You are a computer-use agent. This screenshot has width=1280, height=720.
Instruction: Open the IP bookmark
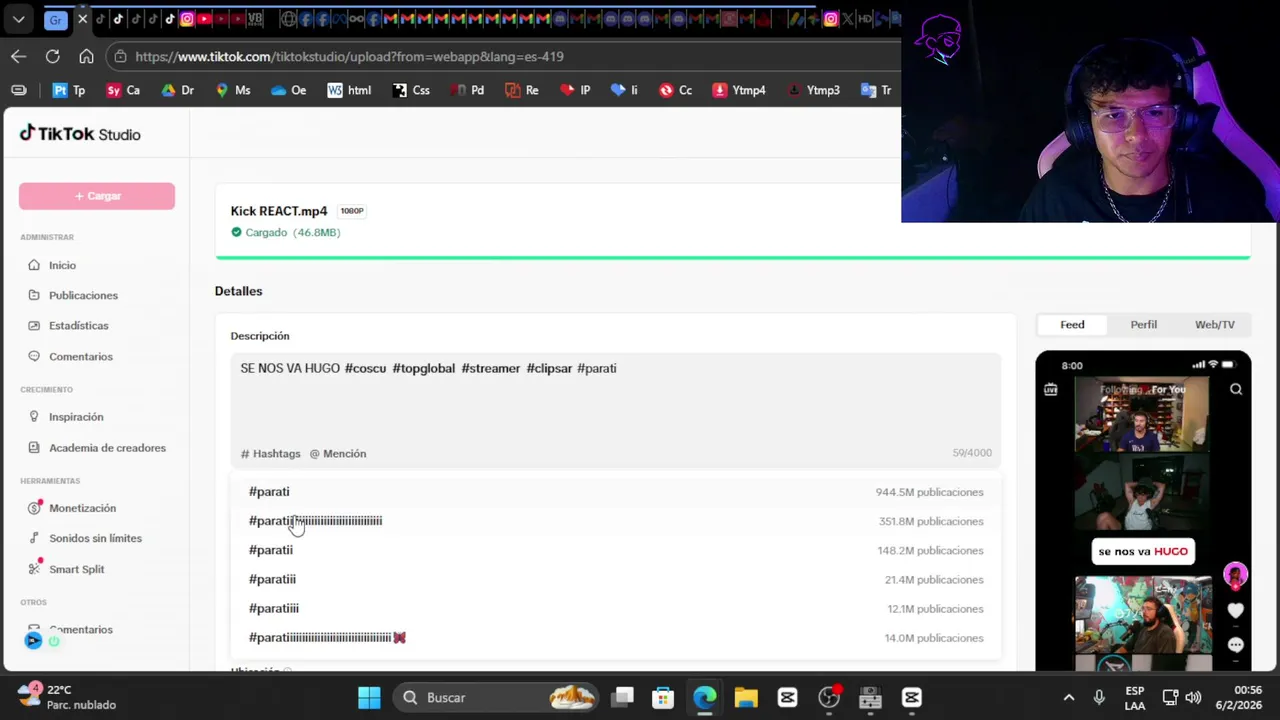(575, 90)
